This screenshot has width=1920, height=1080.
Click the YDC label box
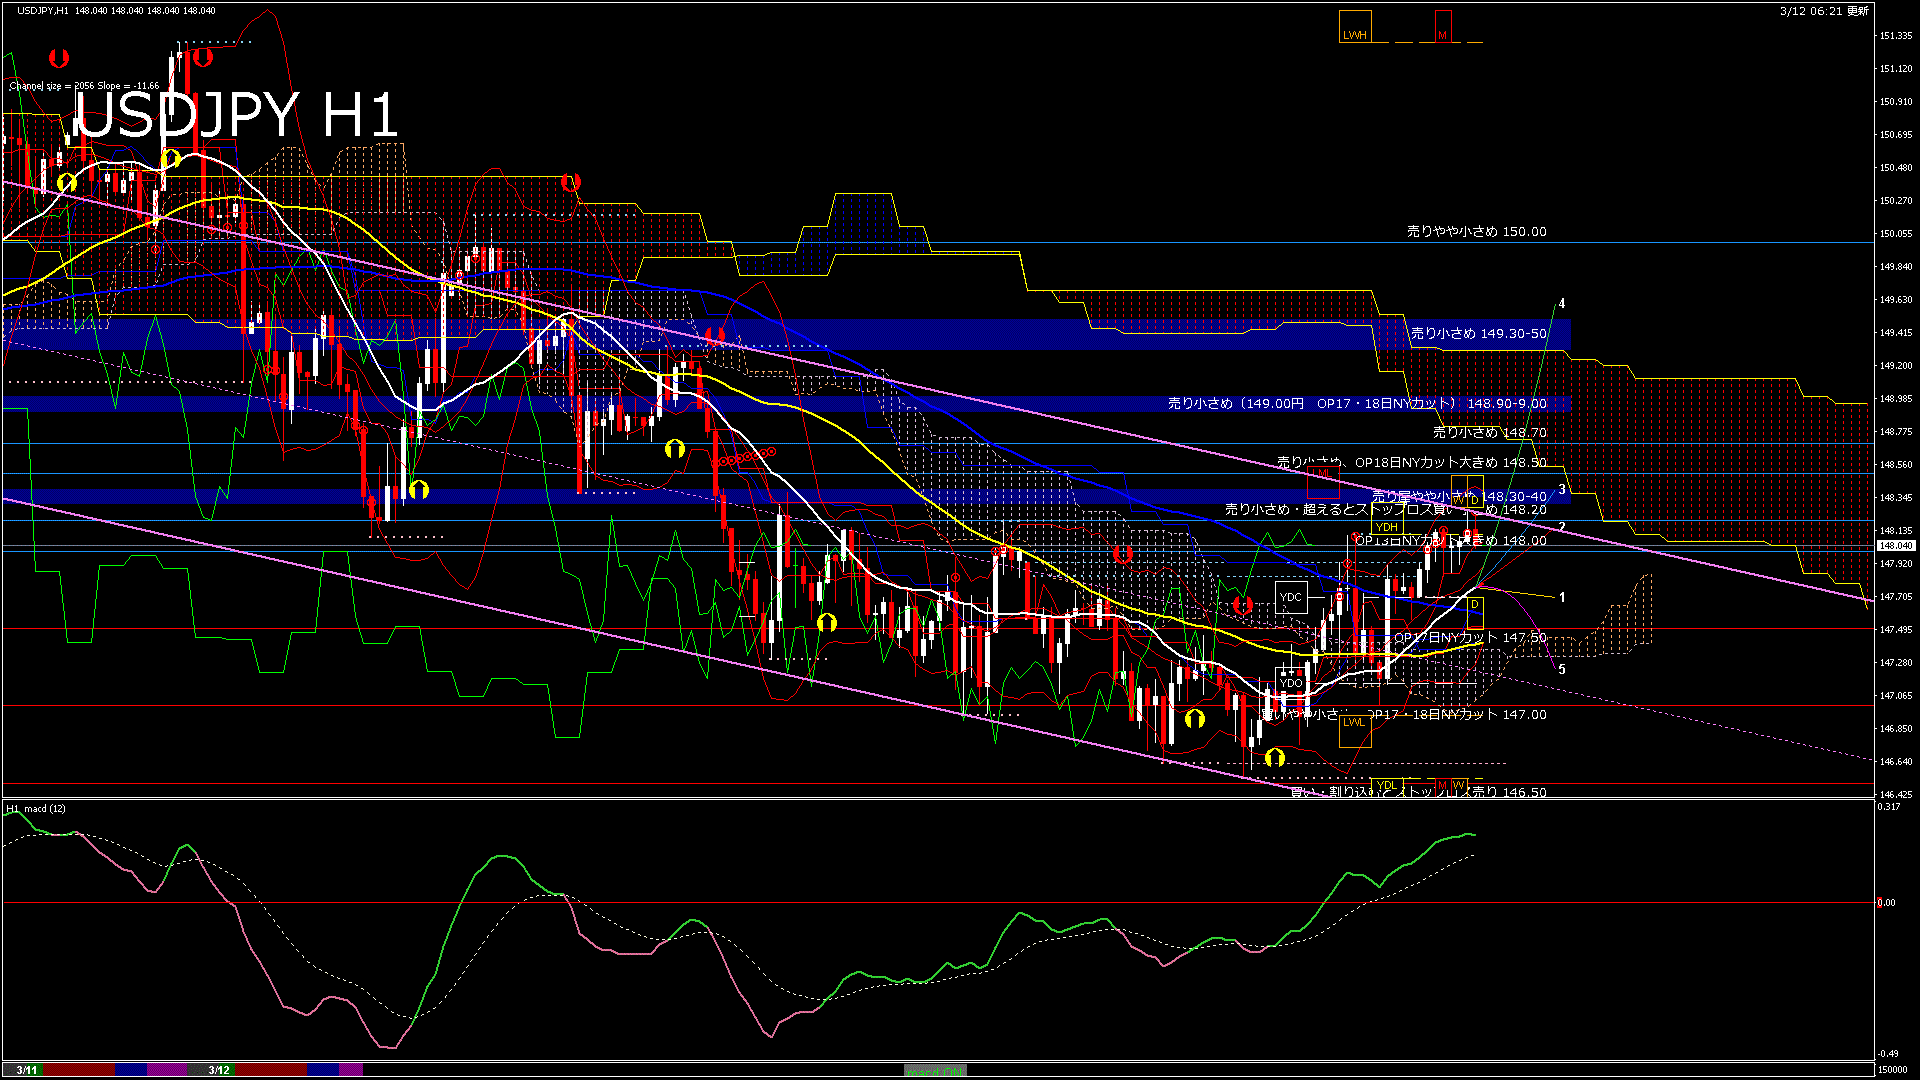click(x=1291, y=598)
